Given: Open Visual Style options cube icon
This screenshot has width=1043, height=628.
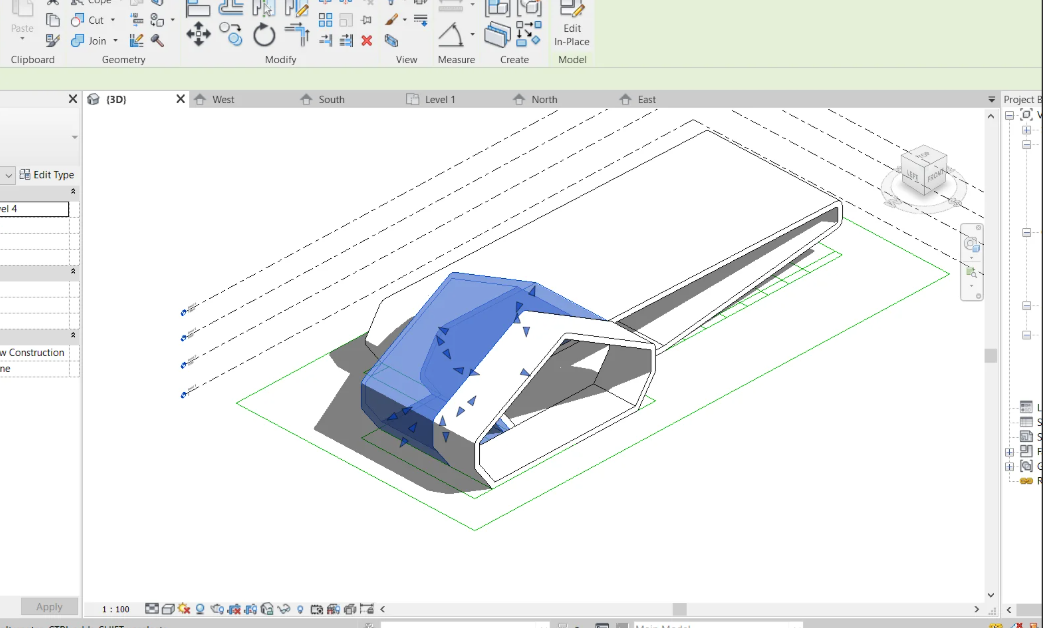Looking at the screenshot, I should coord(168,609).
